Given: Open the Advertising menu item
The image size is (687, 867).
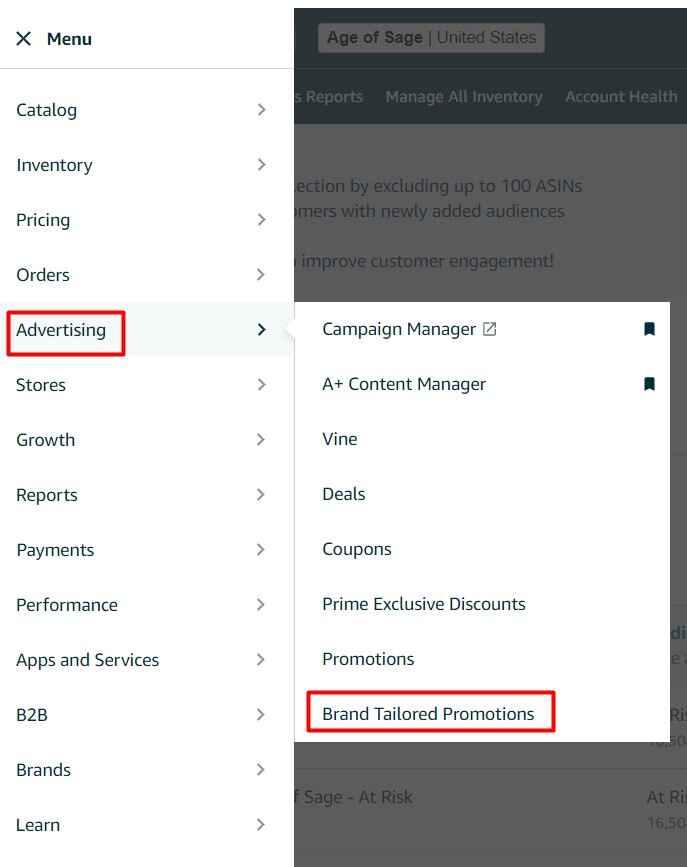Looking at the screenshot, I should pyautogui.click(x=61, y=330).
